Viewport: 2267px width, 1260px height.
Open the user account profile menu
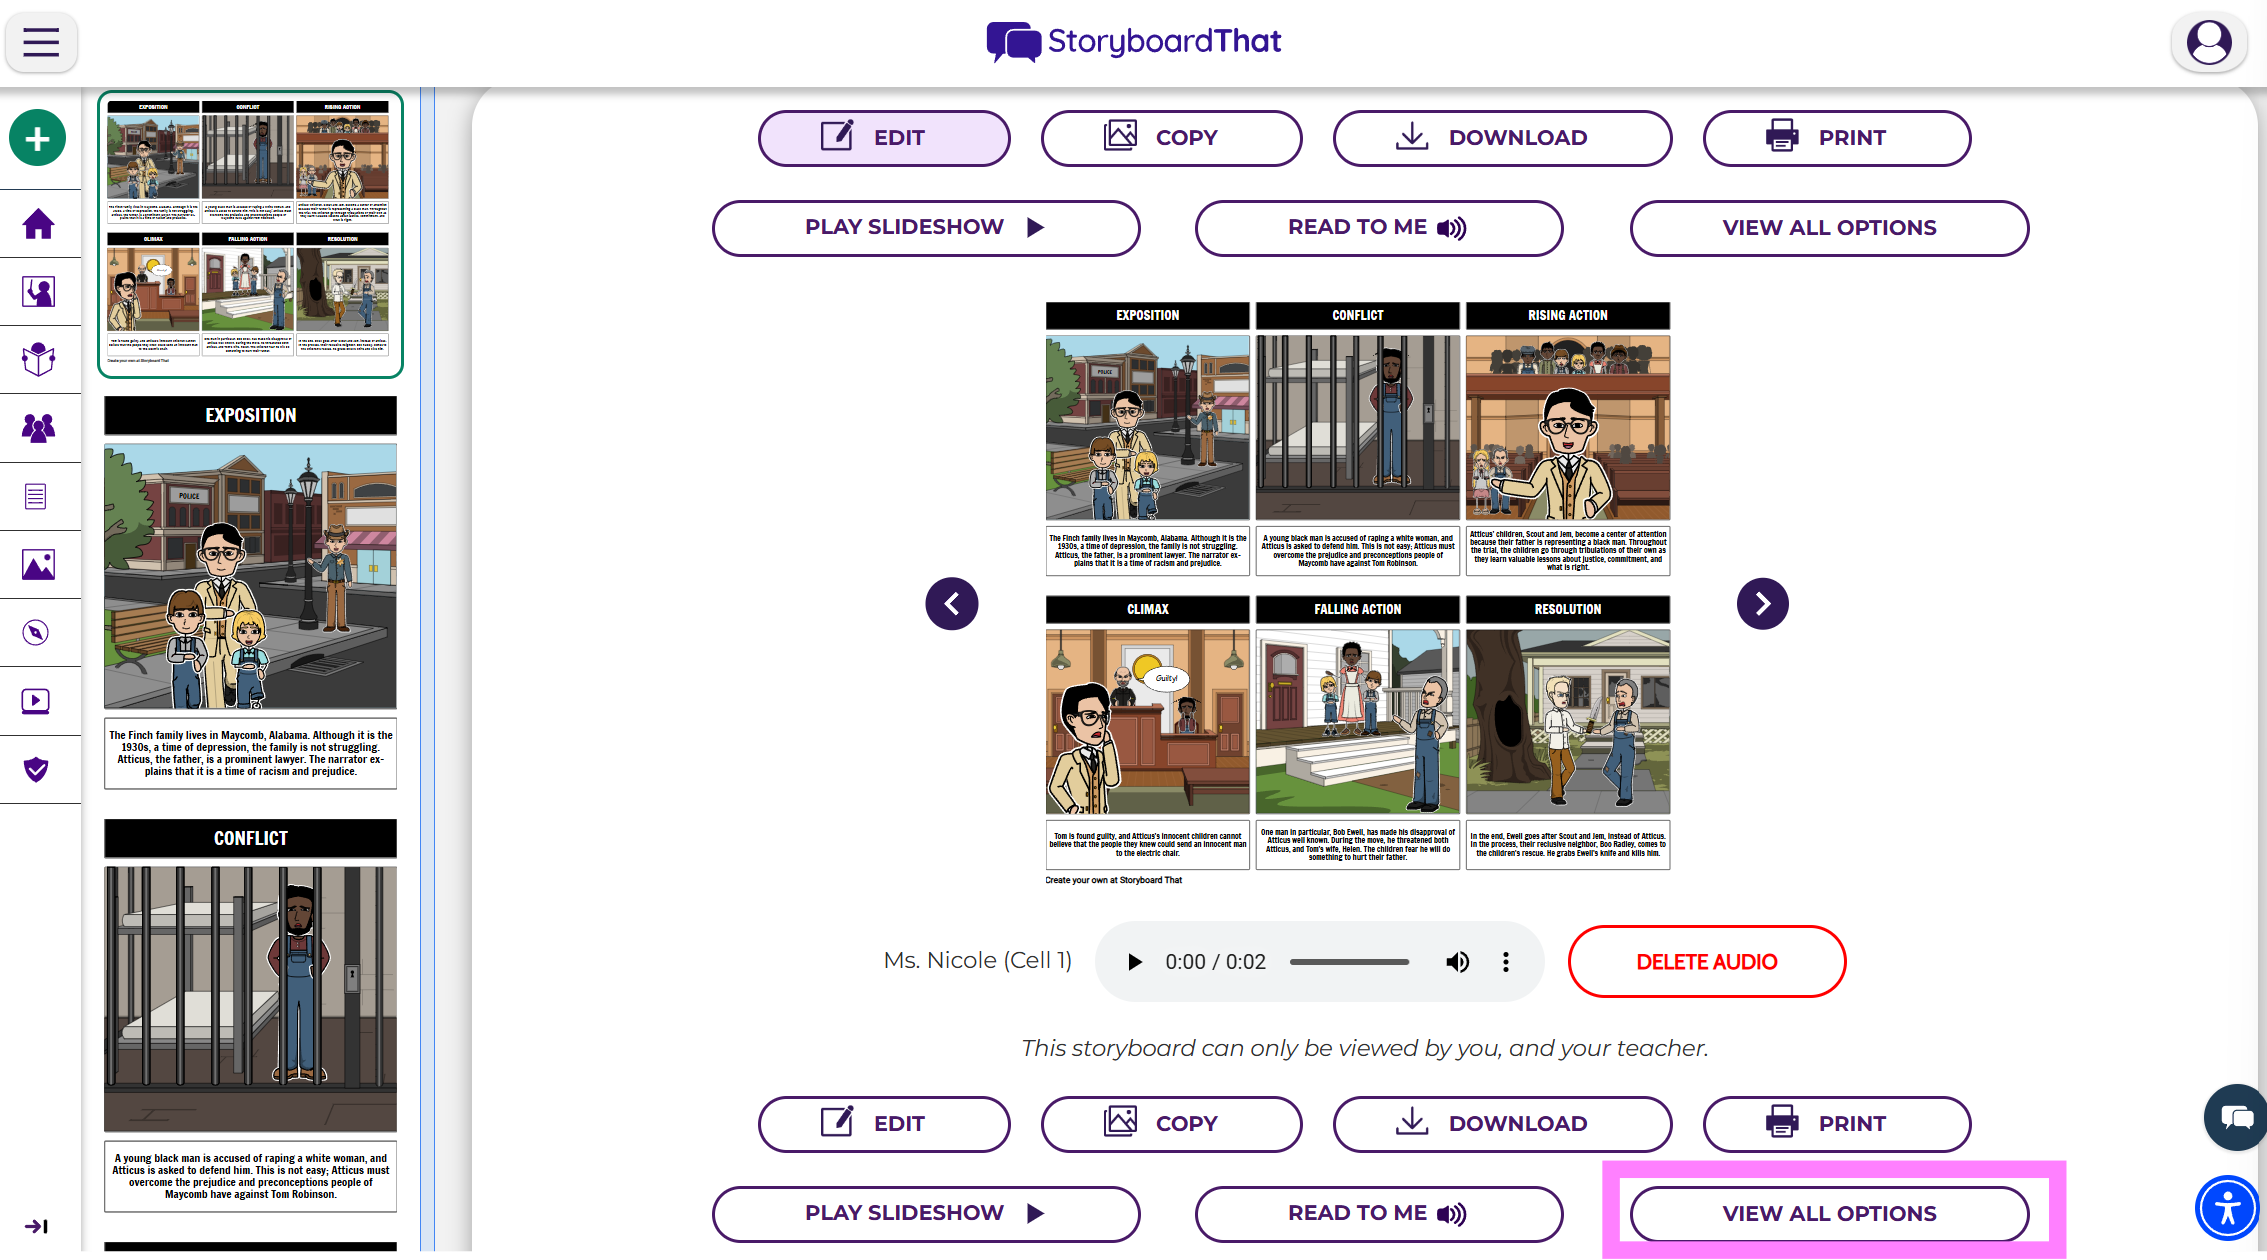(x=2208, y=42)
